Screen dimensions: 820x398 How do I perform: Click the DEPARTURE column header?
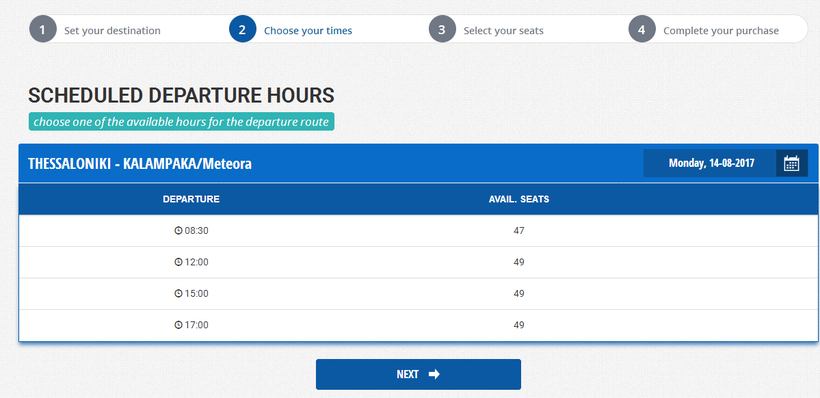[191, 199]
